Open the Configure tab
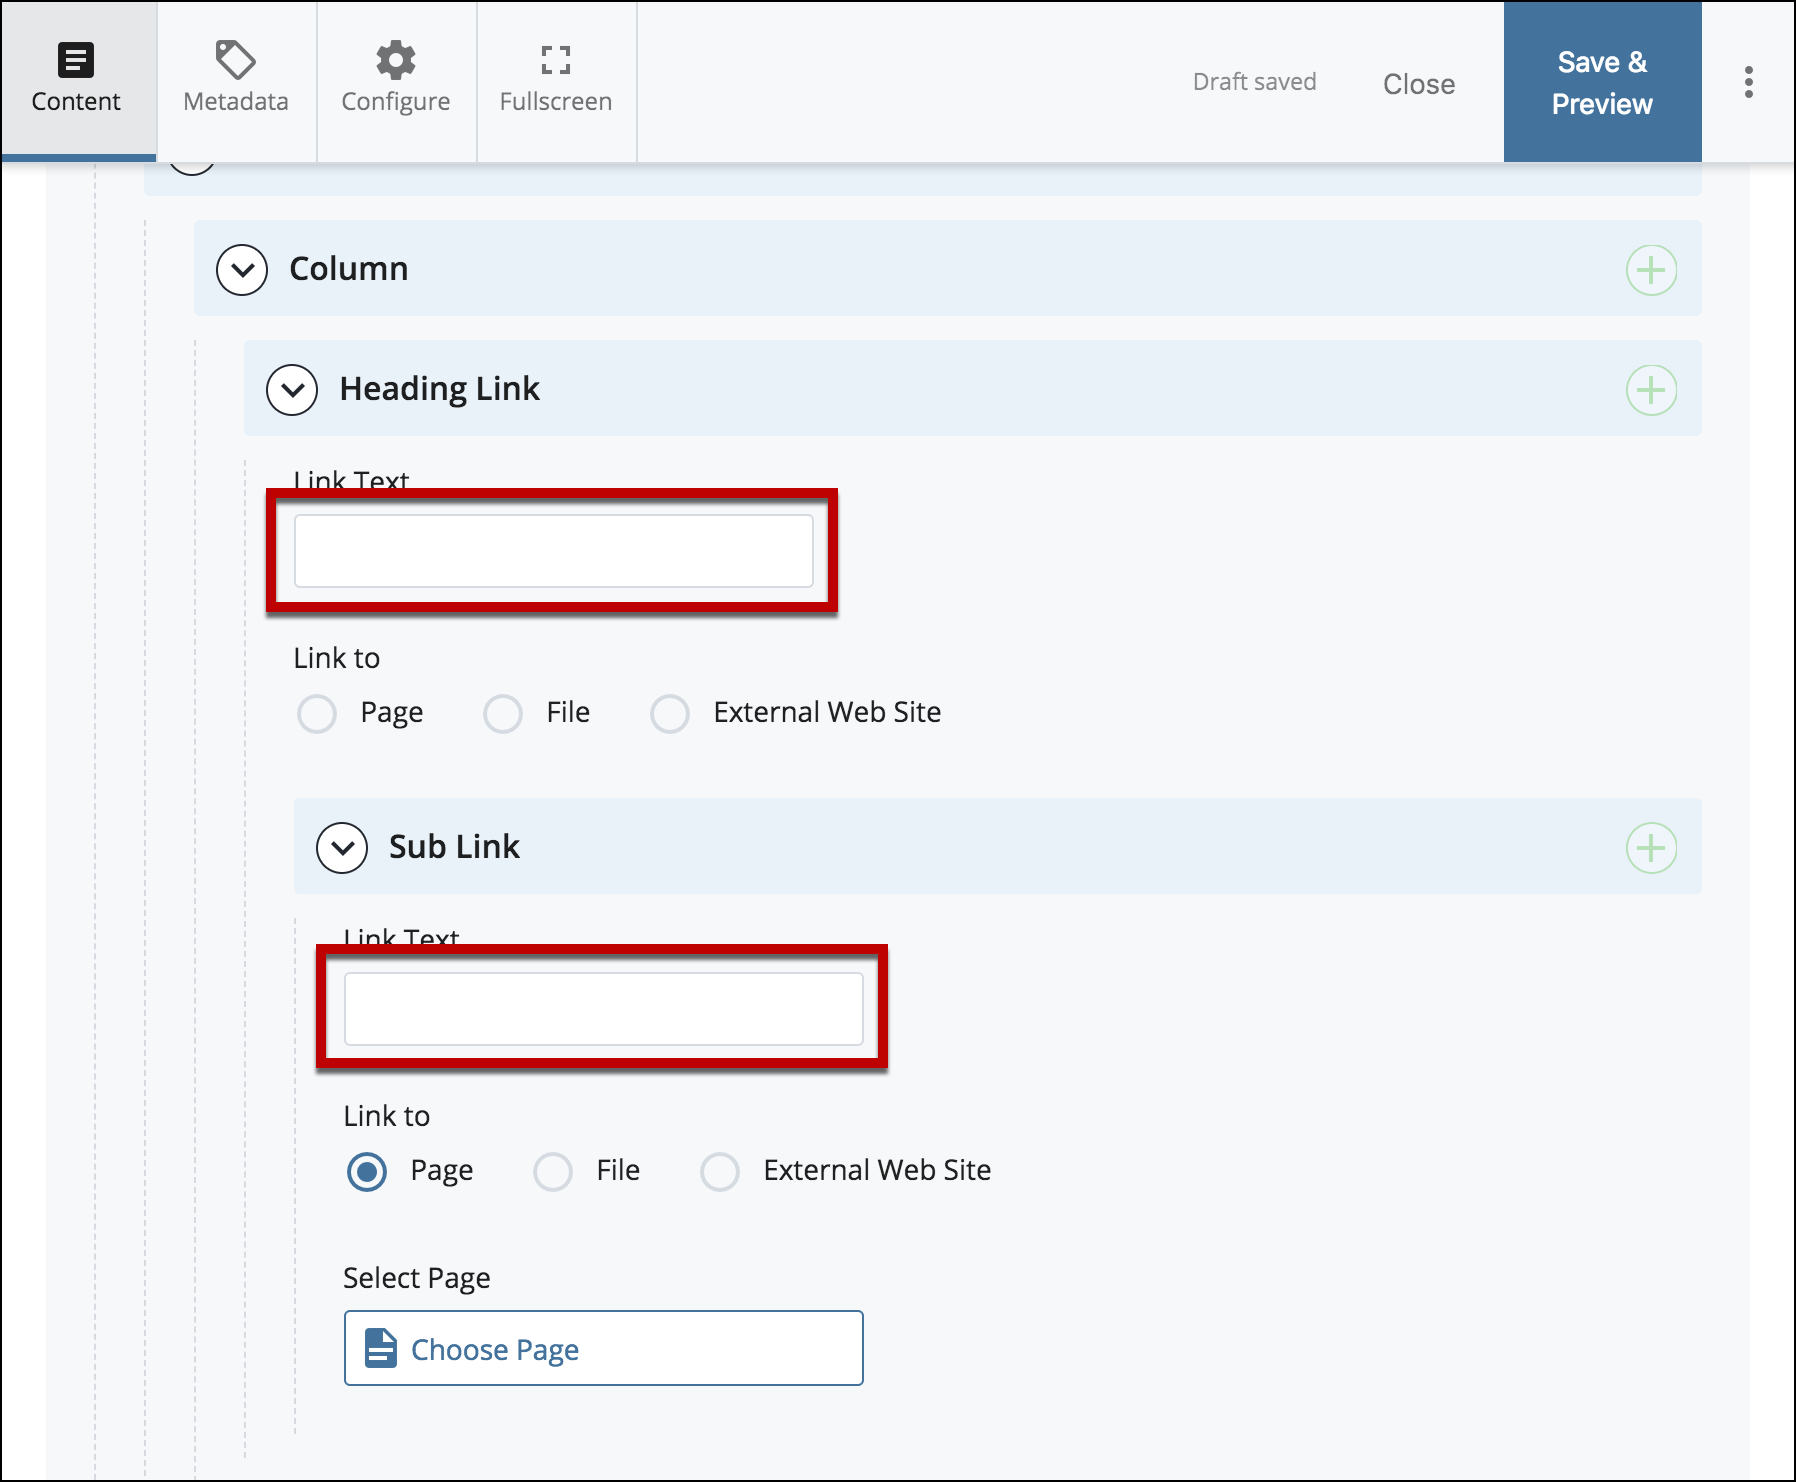 [x=396, y=80]
